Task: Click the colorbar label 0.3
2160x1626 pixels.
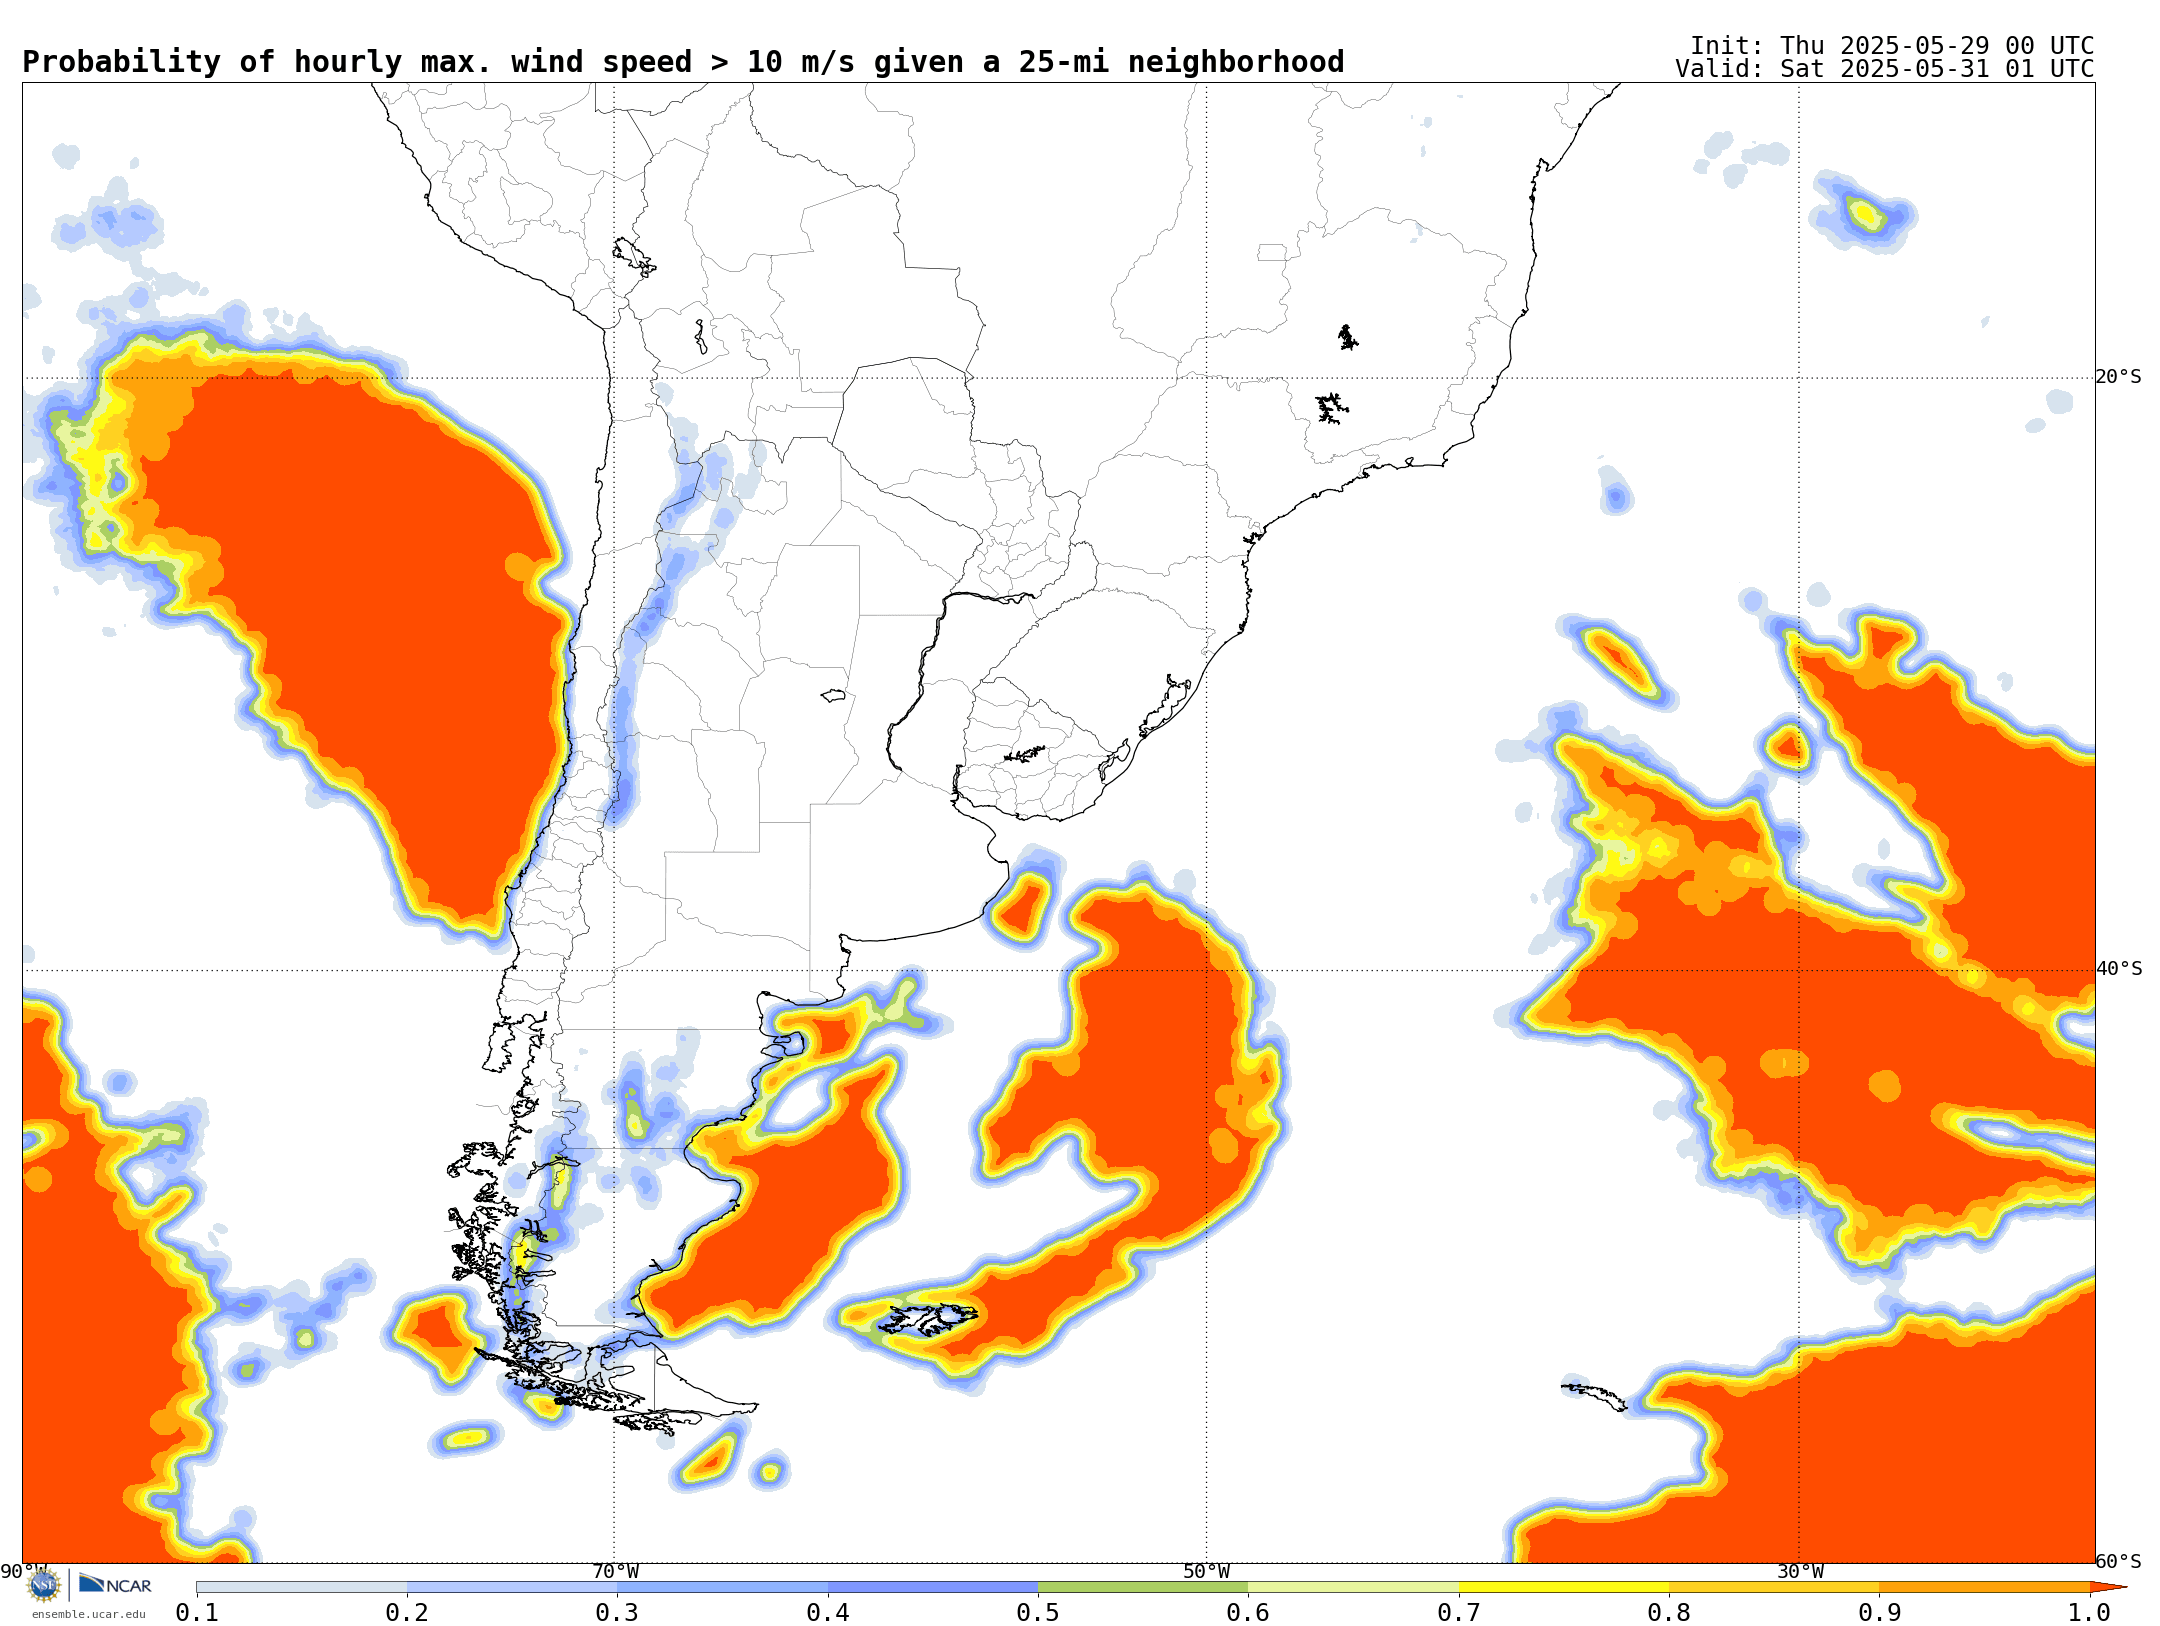Action: (x=617, y=1612)
